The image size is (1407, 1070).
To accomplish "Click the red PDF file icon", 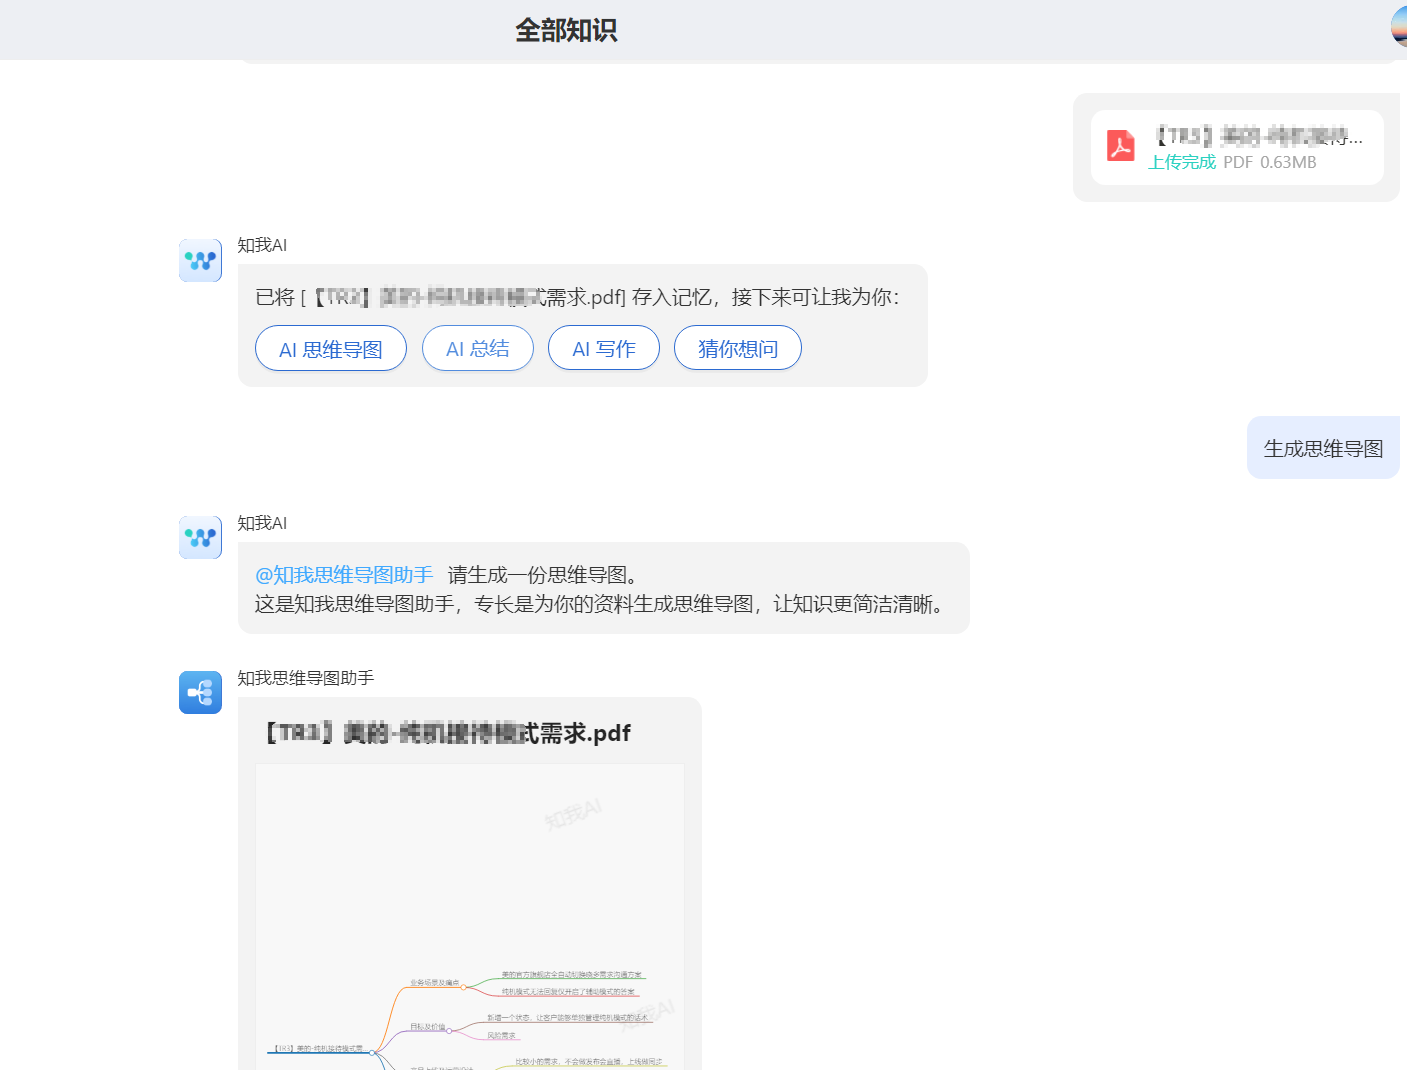I will 1120,146.
